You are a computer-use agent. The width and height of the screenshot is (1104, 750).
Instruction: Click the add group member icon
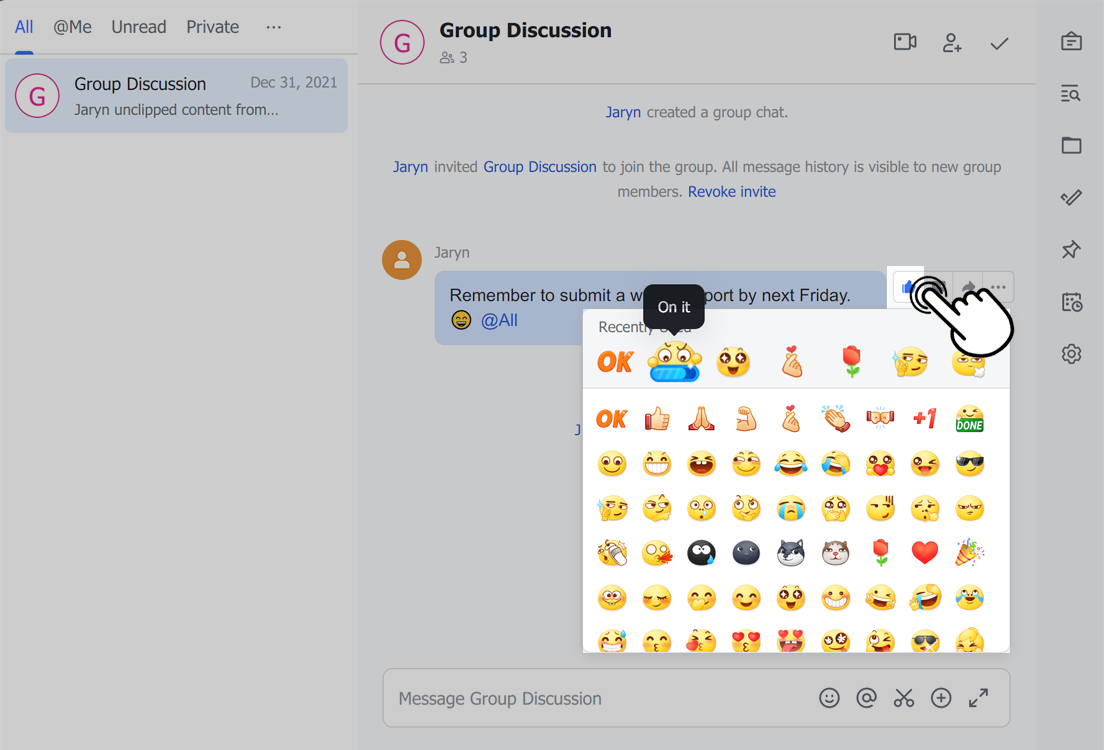click(952, 43)
